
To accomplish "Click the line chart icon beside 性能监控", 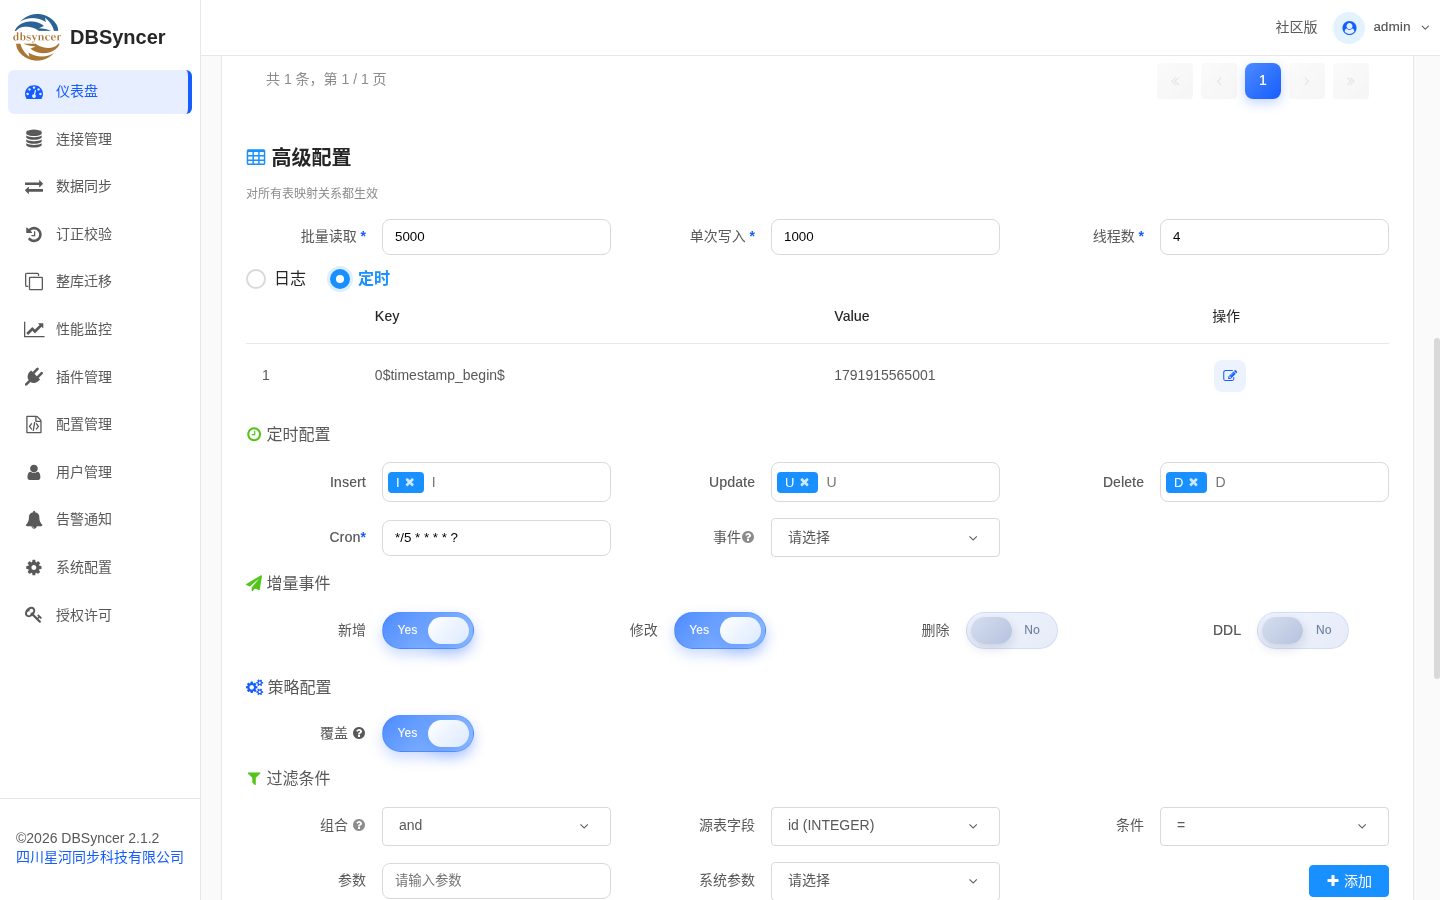I will click(34, 329).
